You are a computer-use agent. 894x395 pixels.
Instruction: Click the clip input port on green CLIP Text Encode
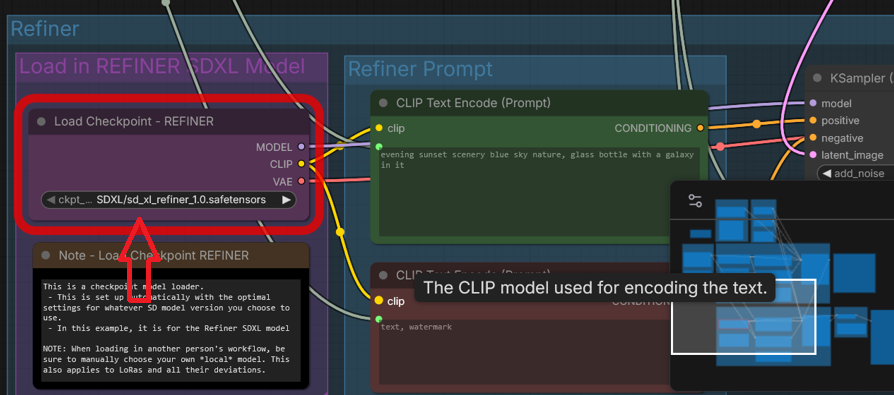click(x=379, y=128)
